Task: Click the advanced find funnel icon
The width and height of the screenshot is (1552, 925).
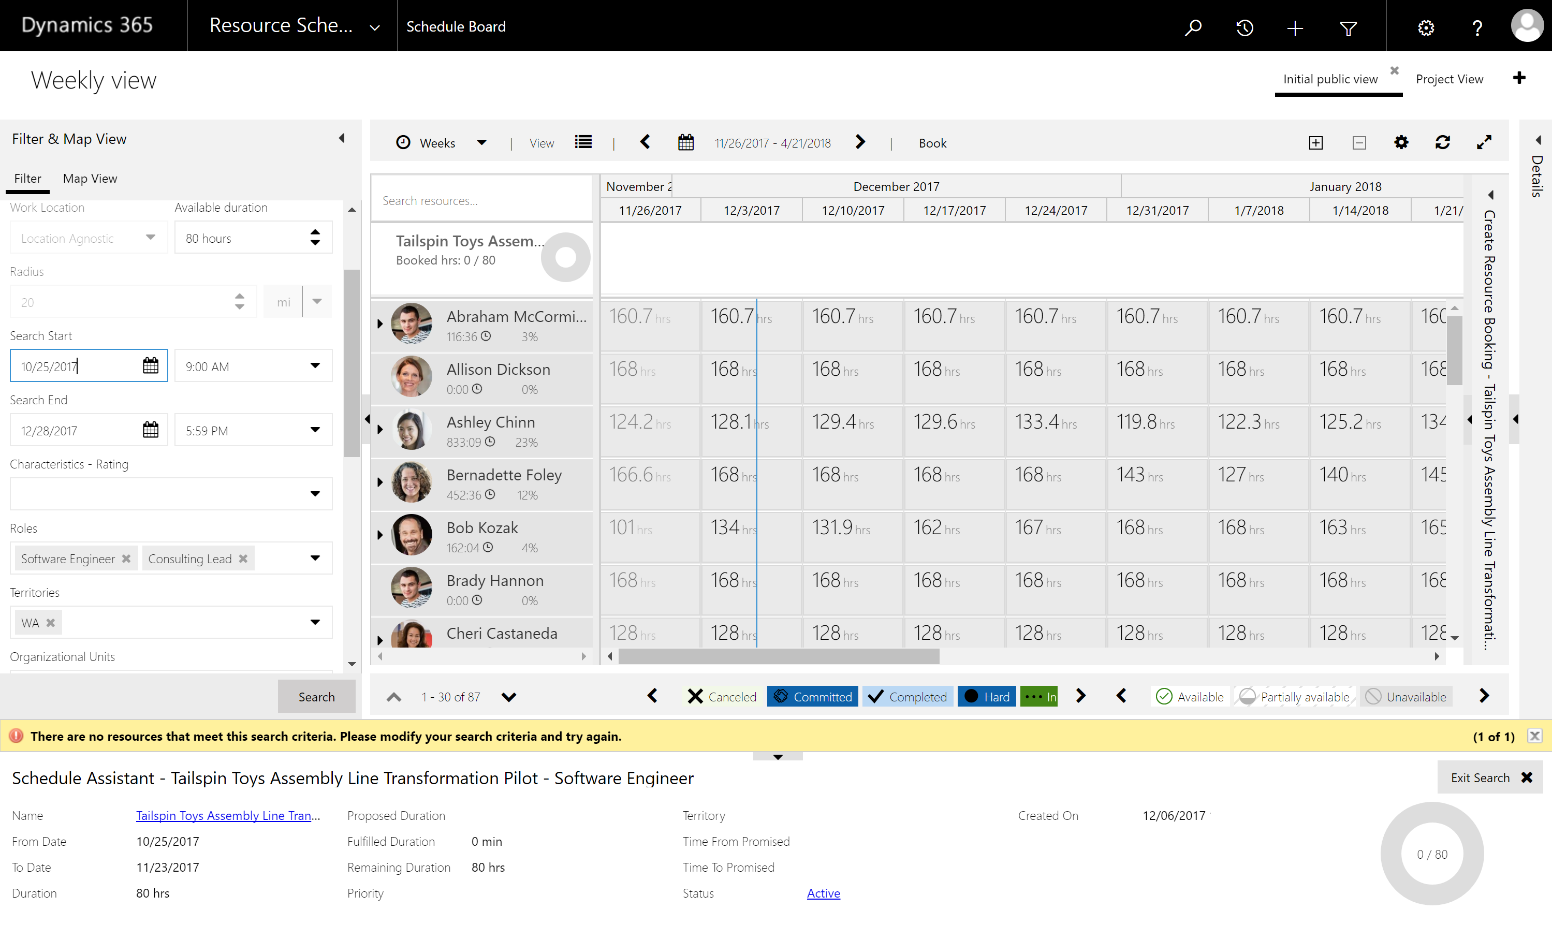Action: tap(1348, 27)
